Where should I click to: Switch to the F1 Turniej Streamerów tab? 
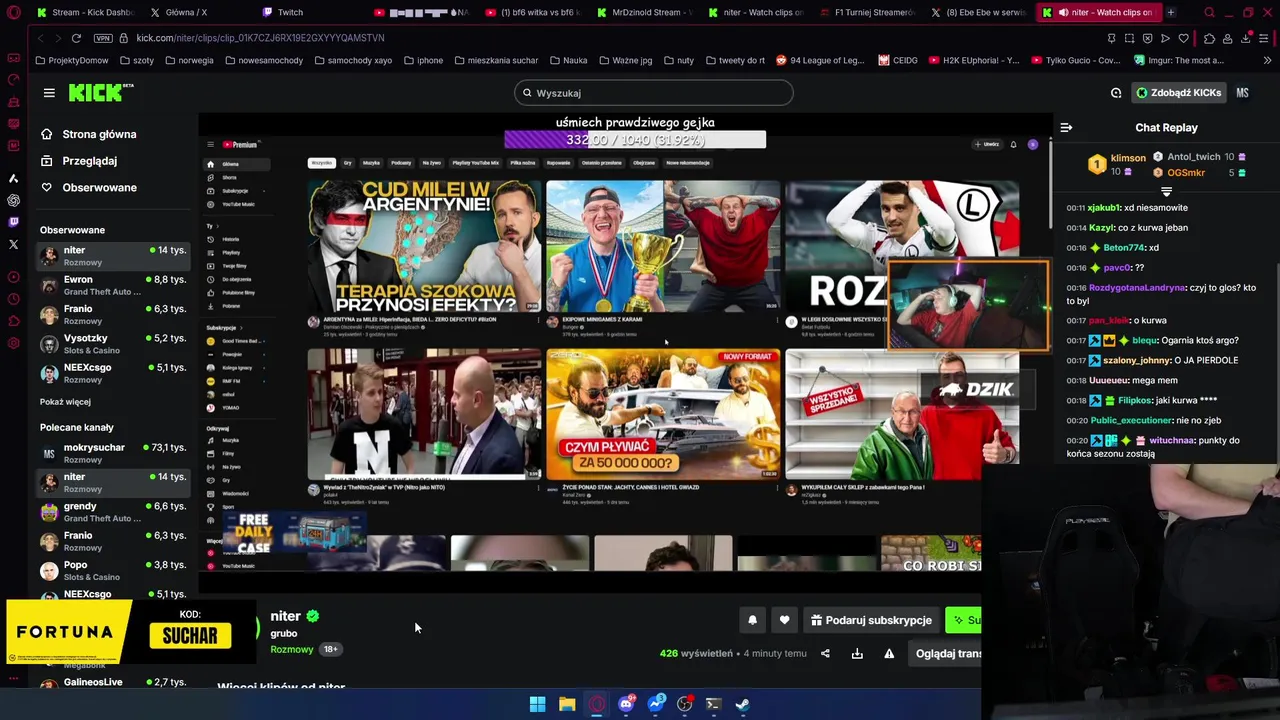[x=866, y=12]
